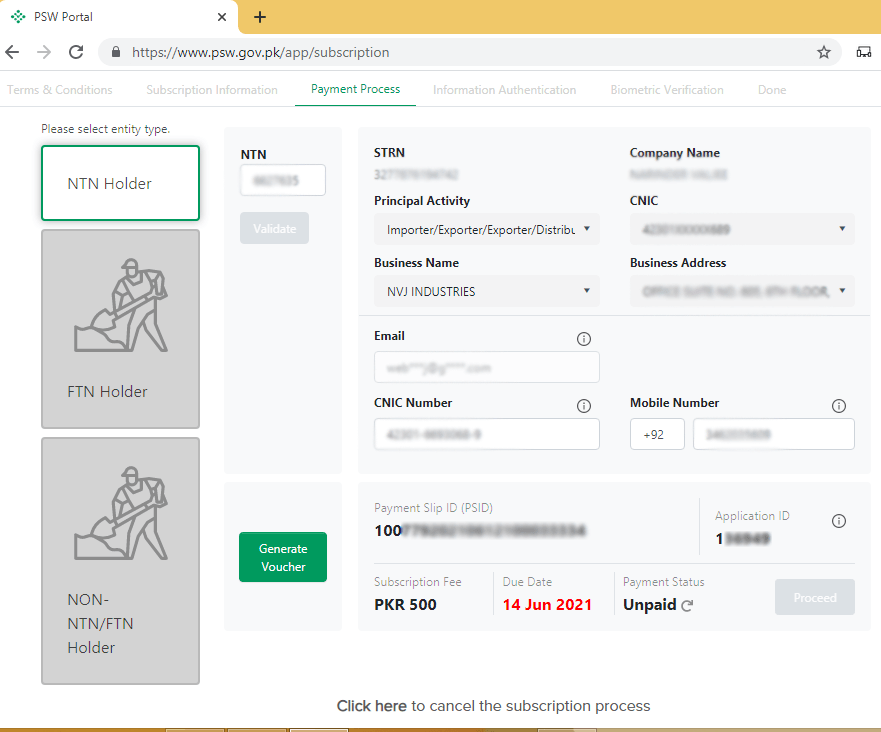Click the Unpaid payment status text
The width and height of the screenshot is (881, 732).
(650, 604)
